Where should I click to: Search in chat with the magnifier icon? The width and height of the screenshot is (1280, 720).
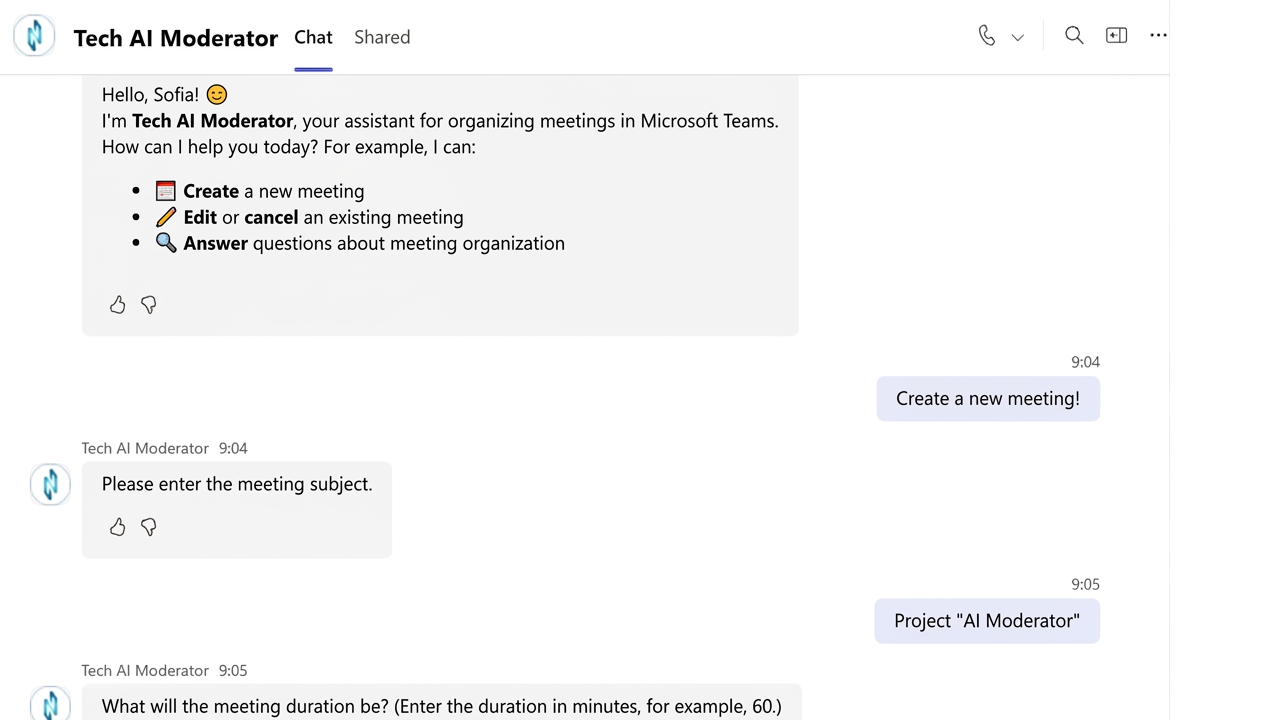1074,36
